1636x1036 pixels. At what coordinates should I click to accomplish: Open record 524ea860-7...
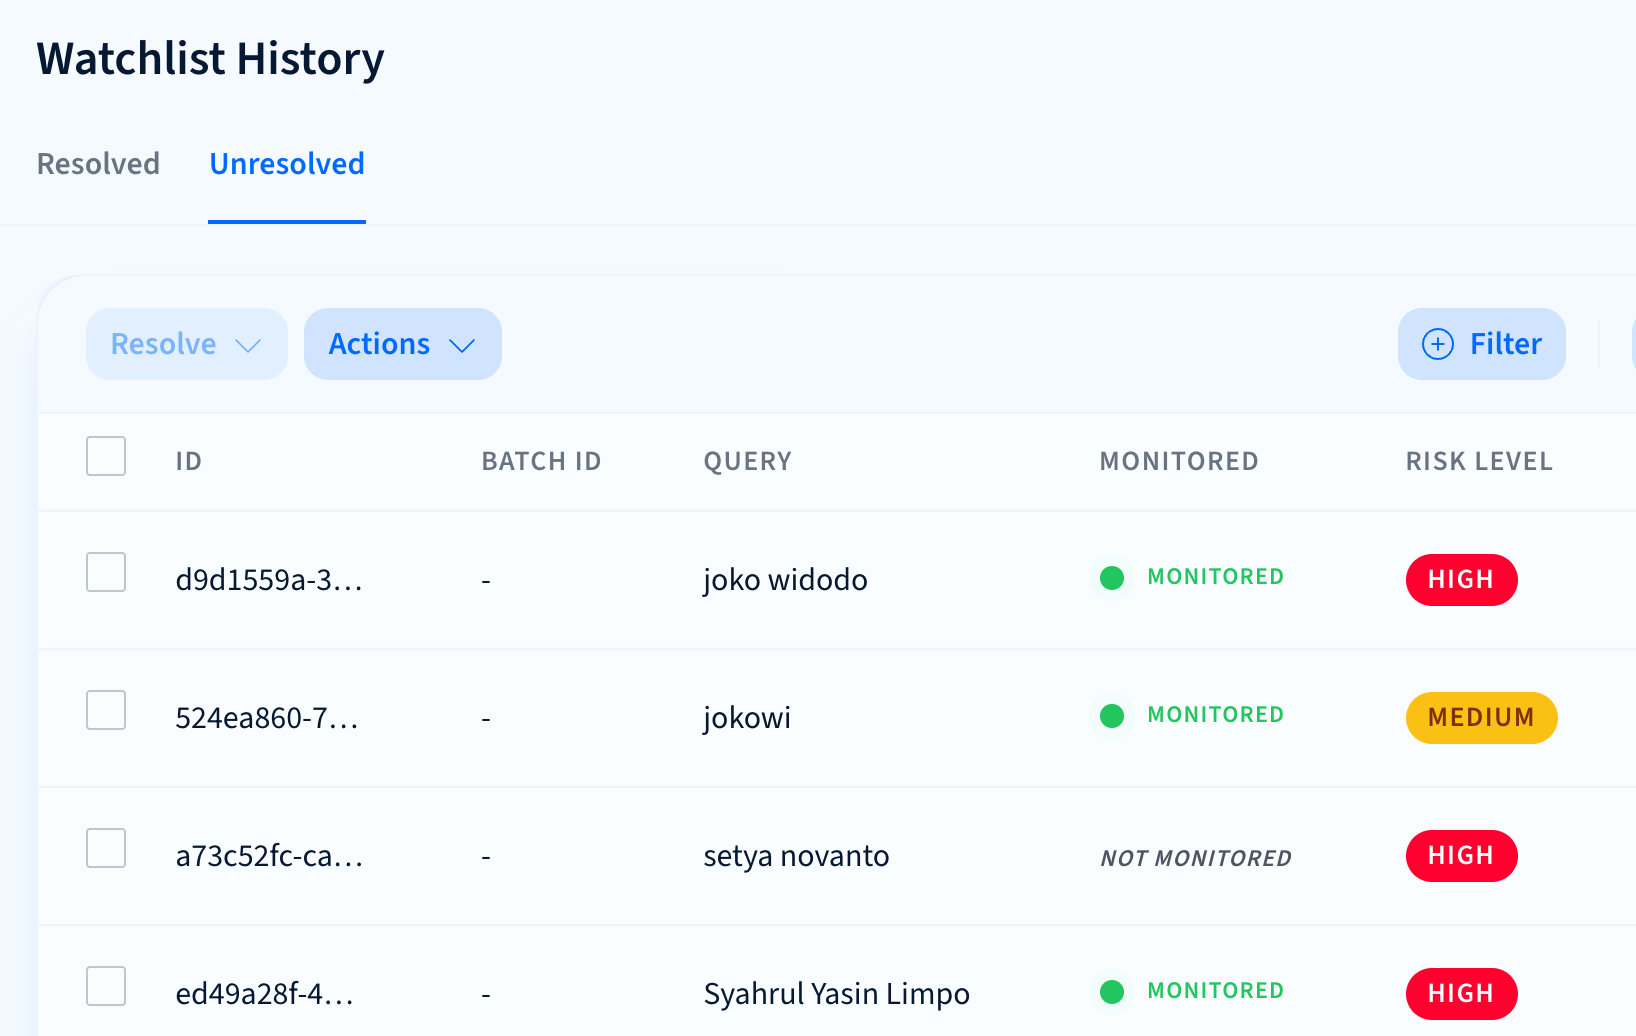click(x=267, y=718)
